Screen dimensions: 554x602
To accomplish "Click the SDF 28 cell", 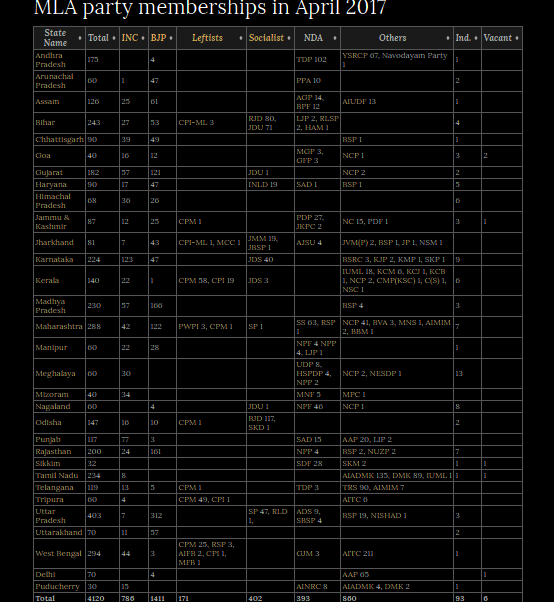I will [317, 463].
